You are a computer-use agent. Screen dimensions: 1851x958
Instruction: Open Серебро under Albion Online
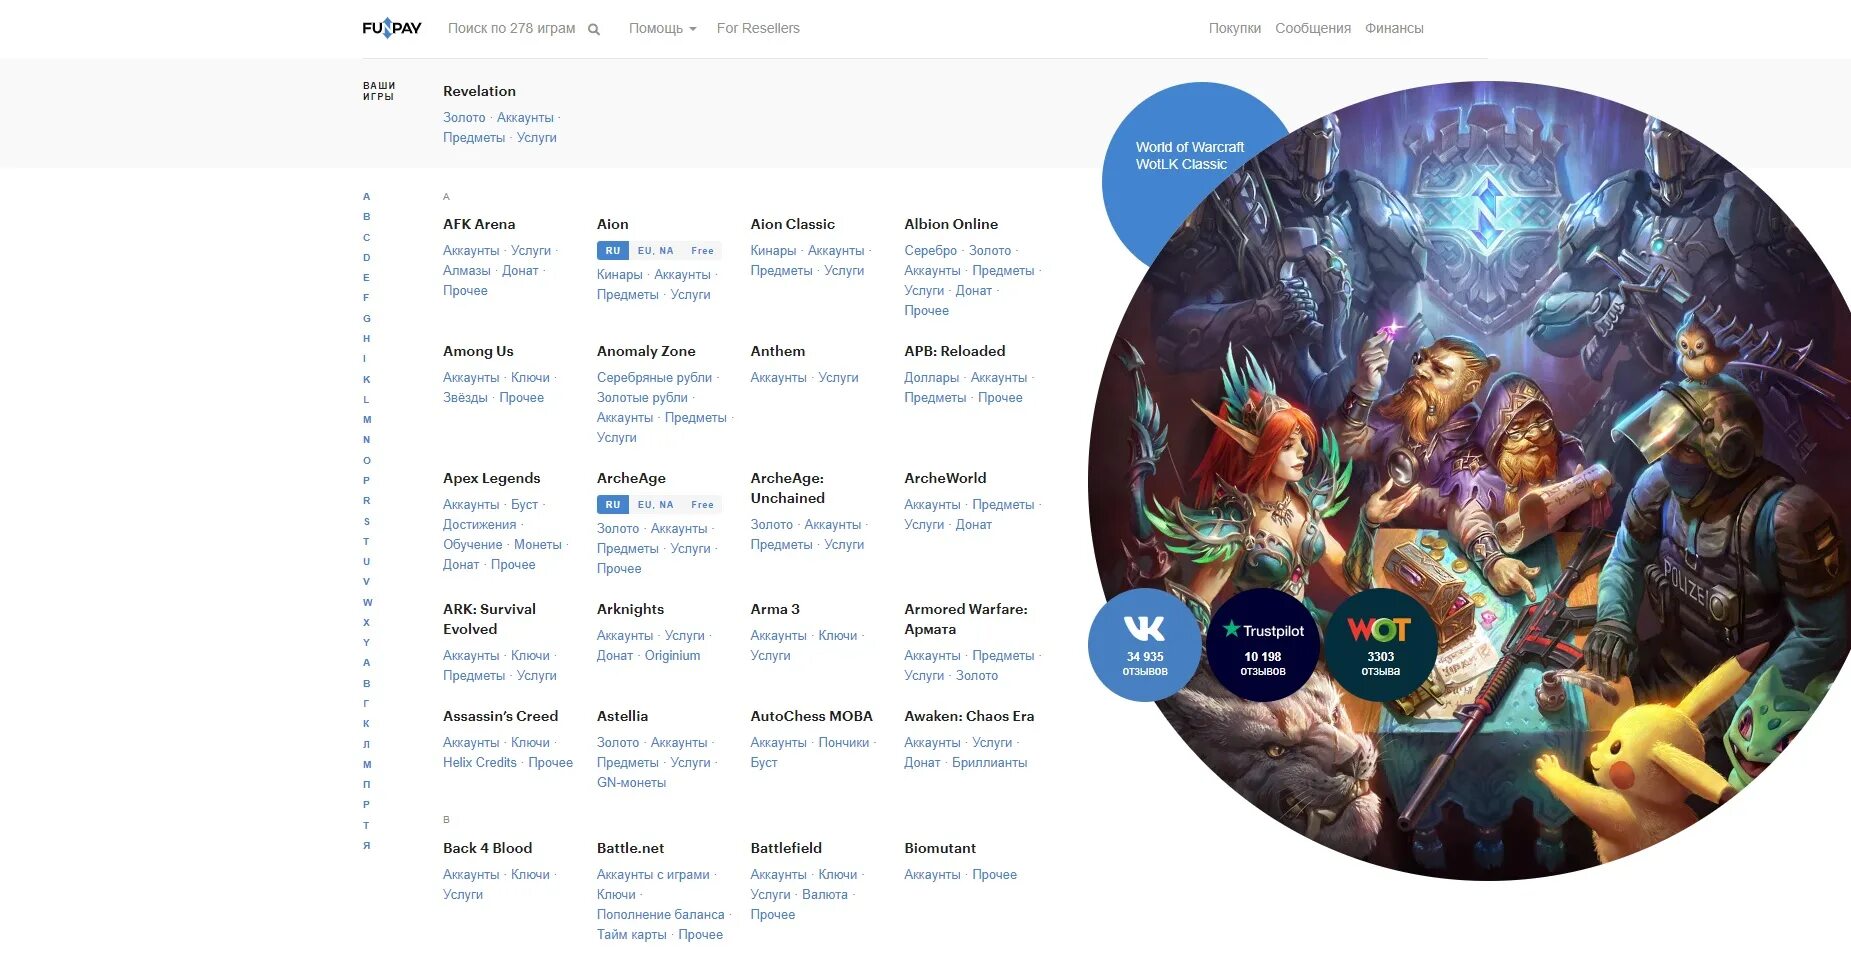(931, 251)
